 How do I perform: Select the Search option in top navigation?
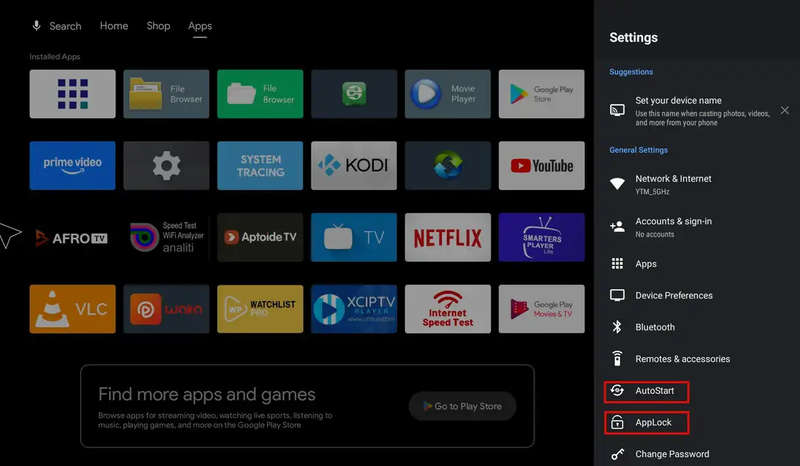pos(65,26)
